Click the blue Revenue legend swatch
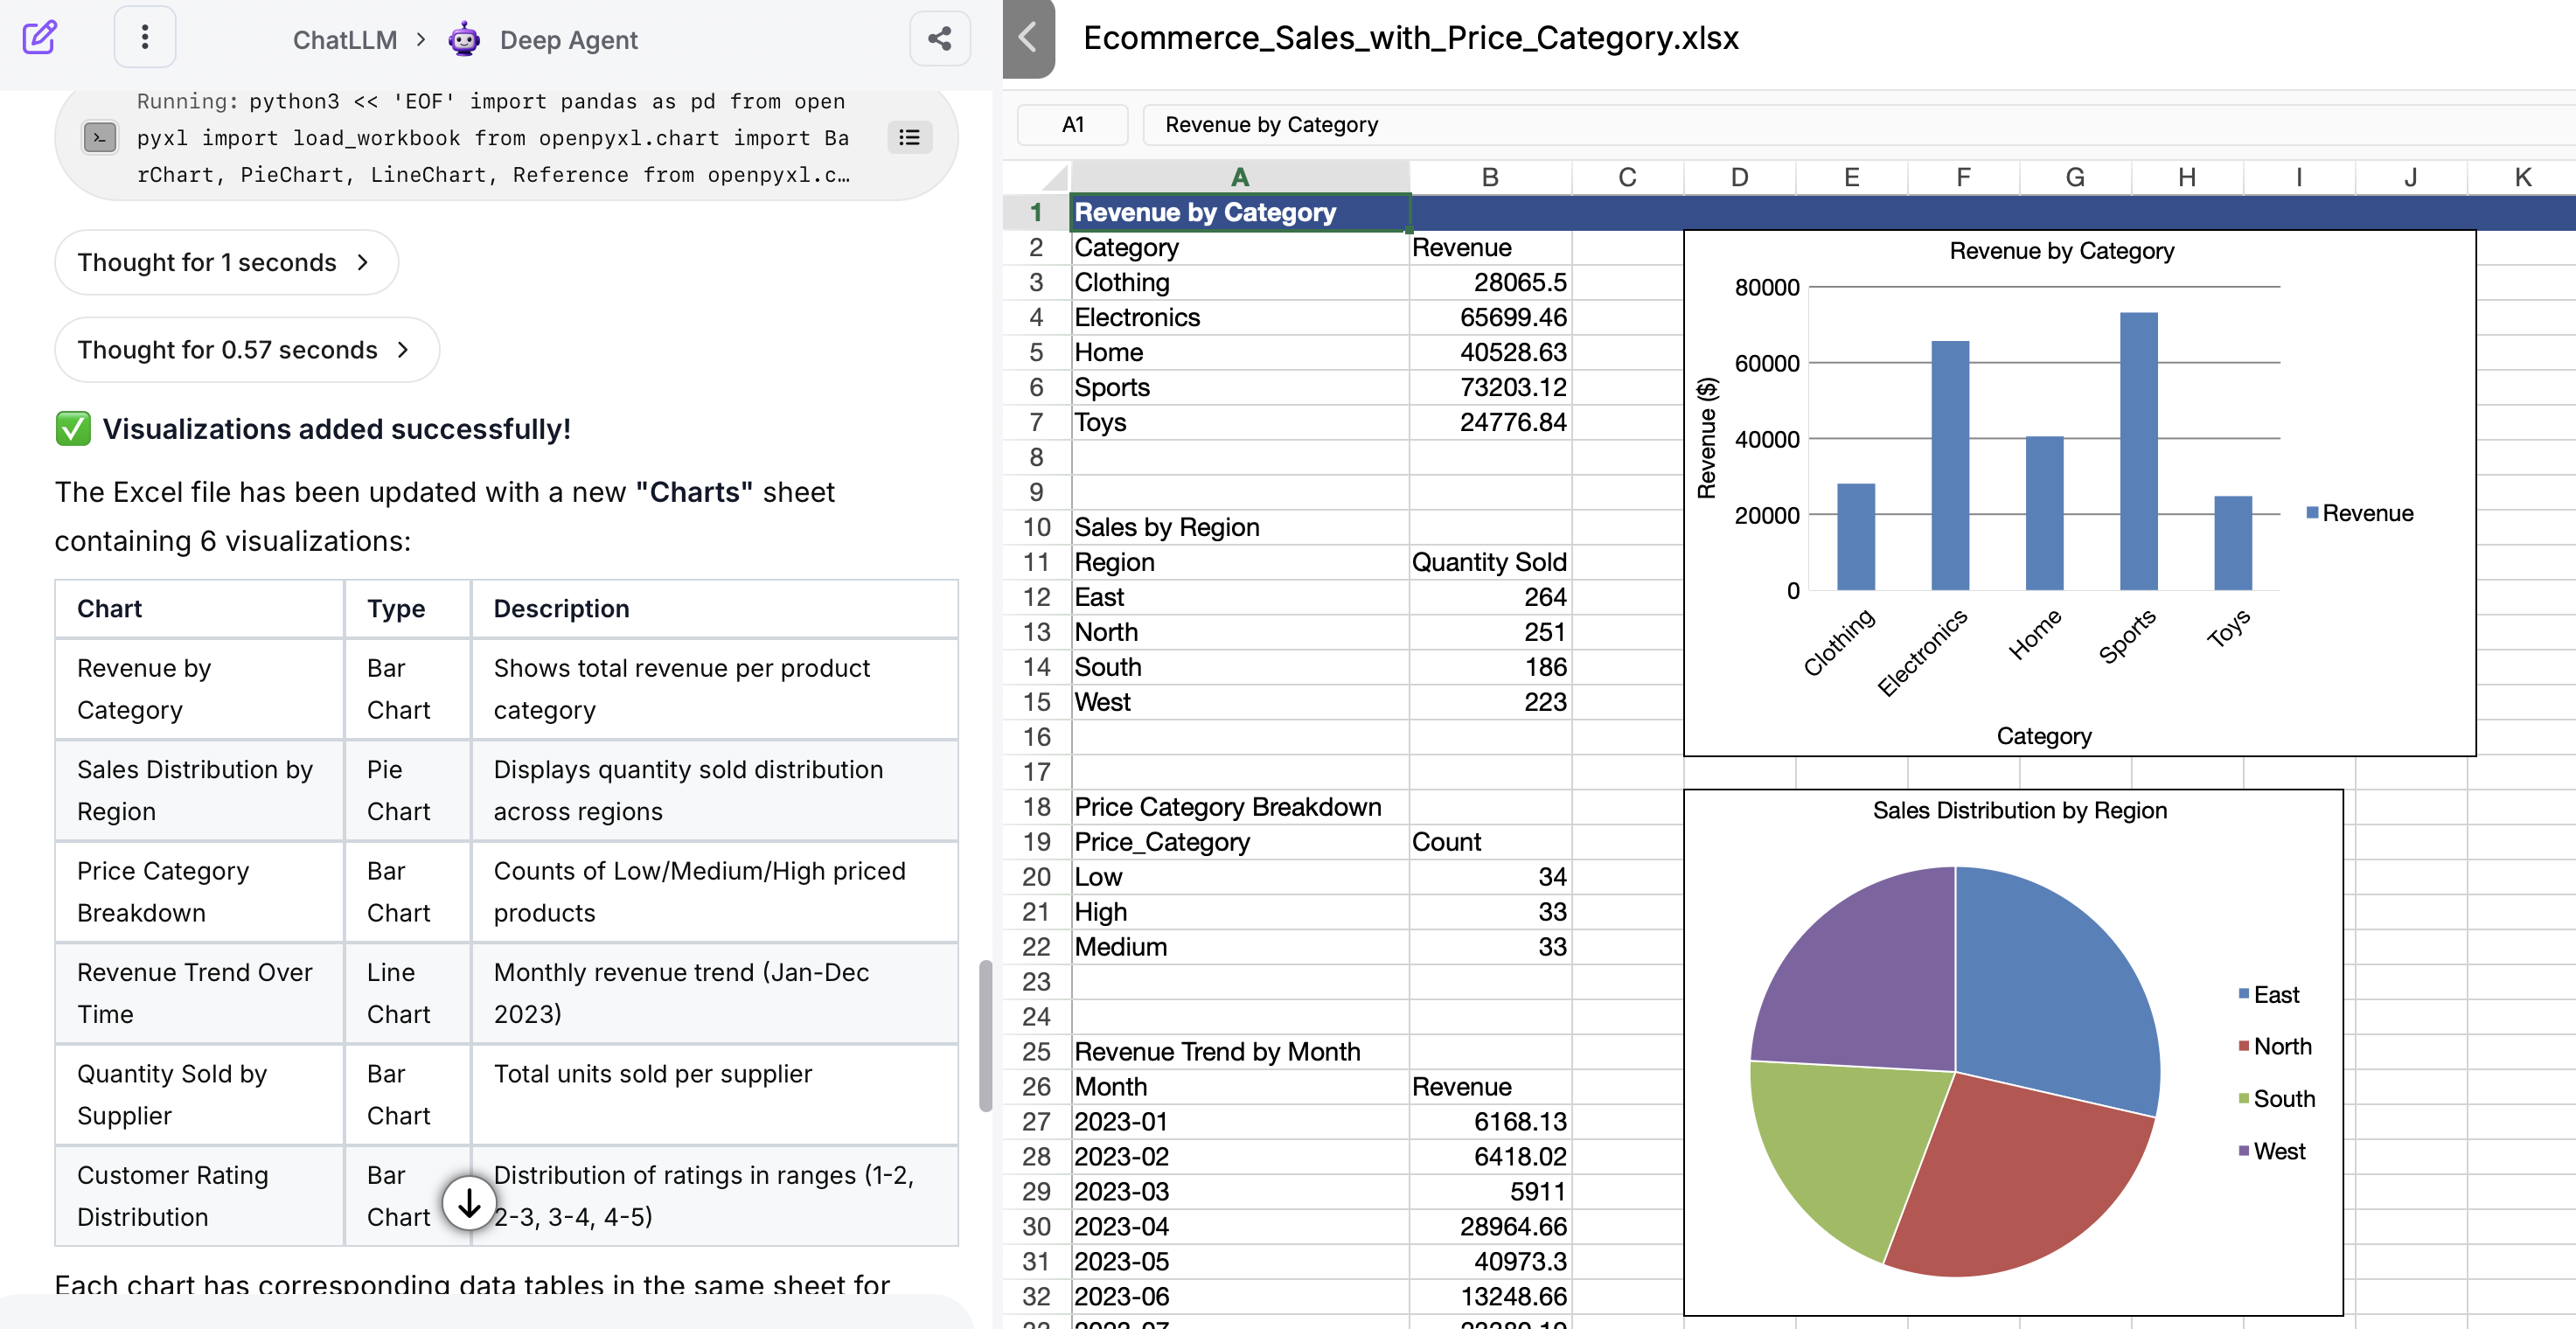2576x1329 pixels. coord(2311,513)
